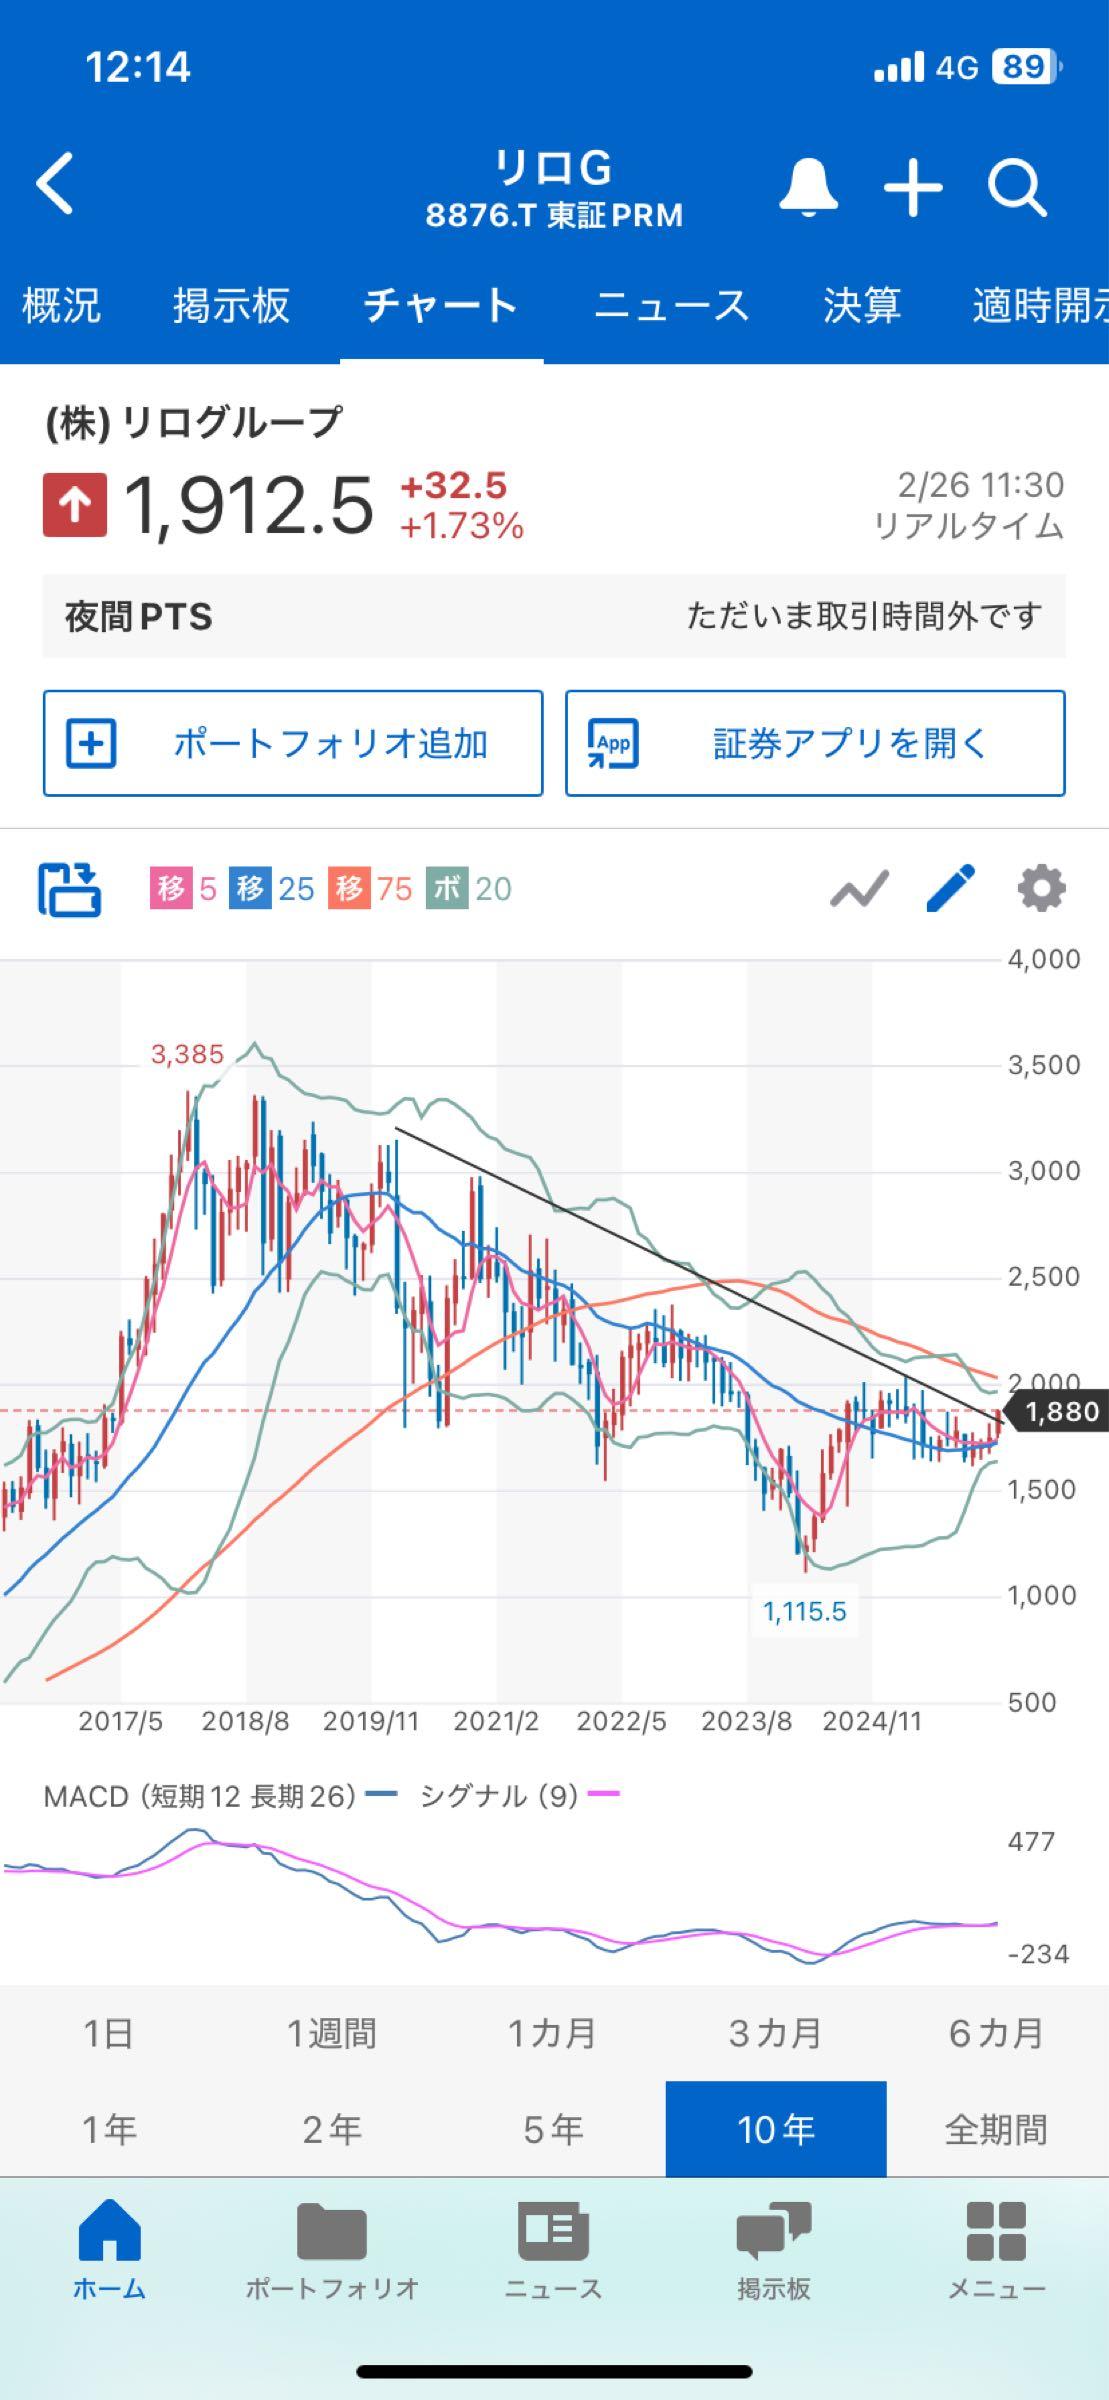Open the ニュース tab at top

coord(671,307)
